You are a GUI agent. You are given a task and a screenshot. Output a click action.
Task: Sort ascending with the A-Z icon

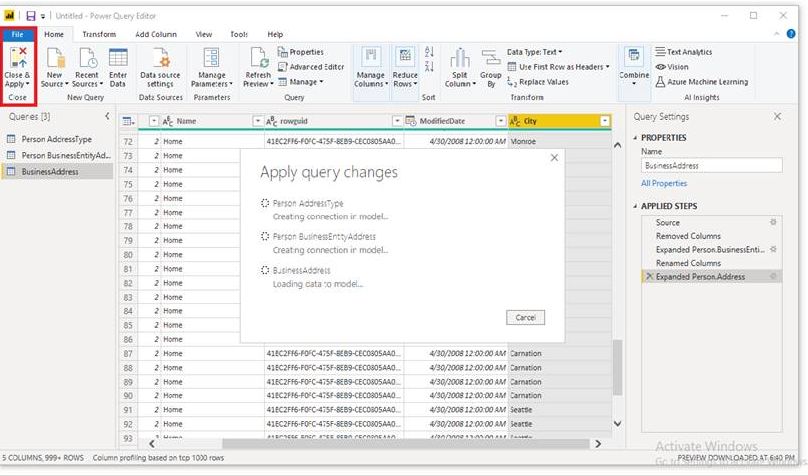click(x=429, y=52)
